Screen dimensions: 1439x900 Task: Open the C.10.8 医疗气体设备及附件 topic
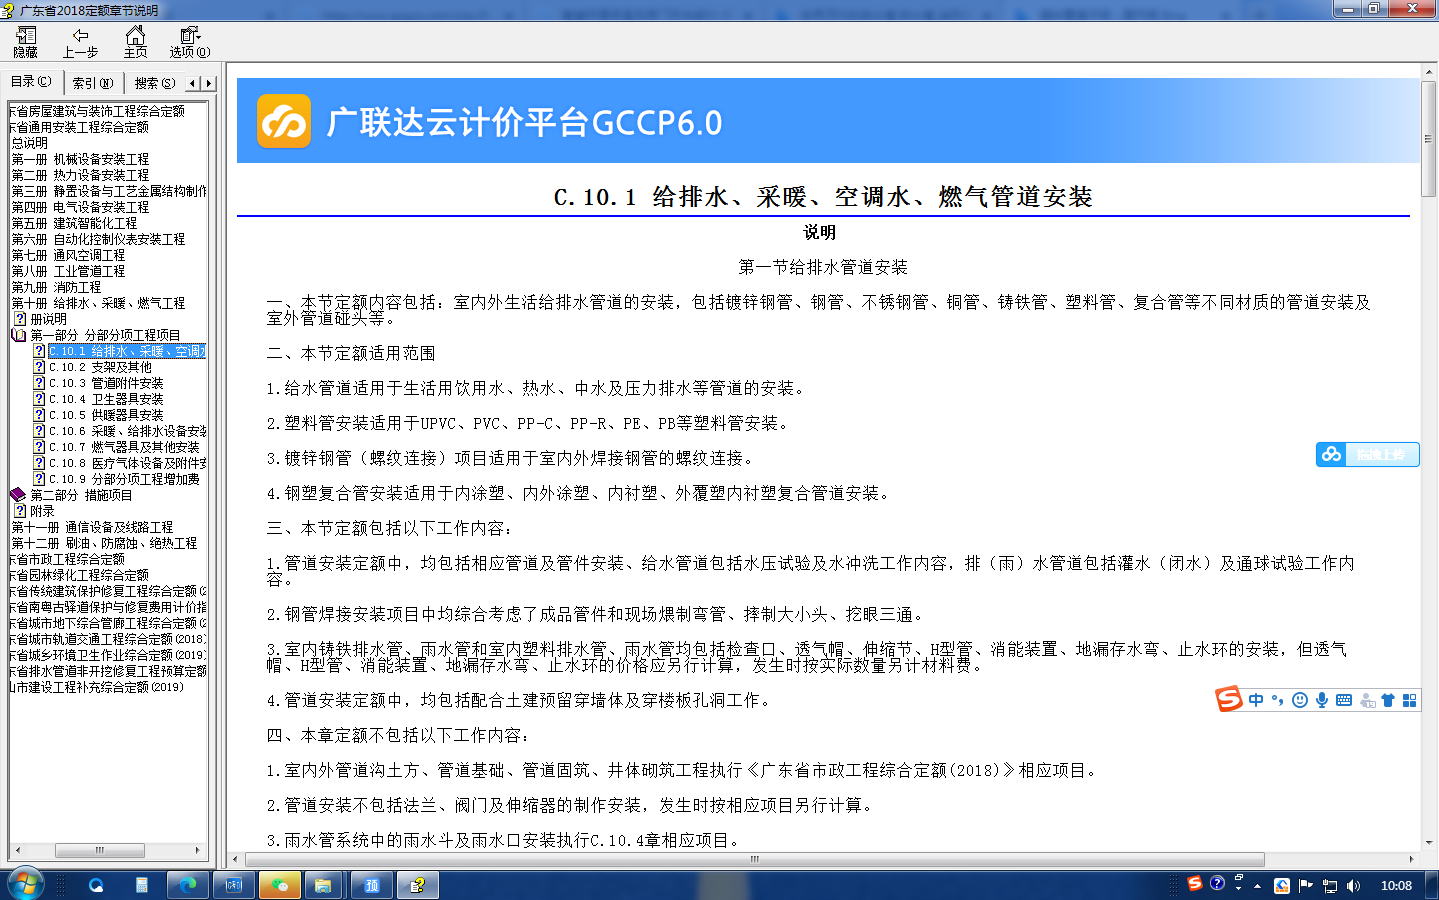click(x=127, y=463)
